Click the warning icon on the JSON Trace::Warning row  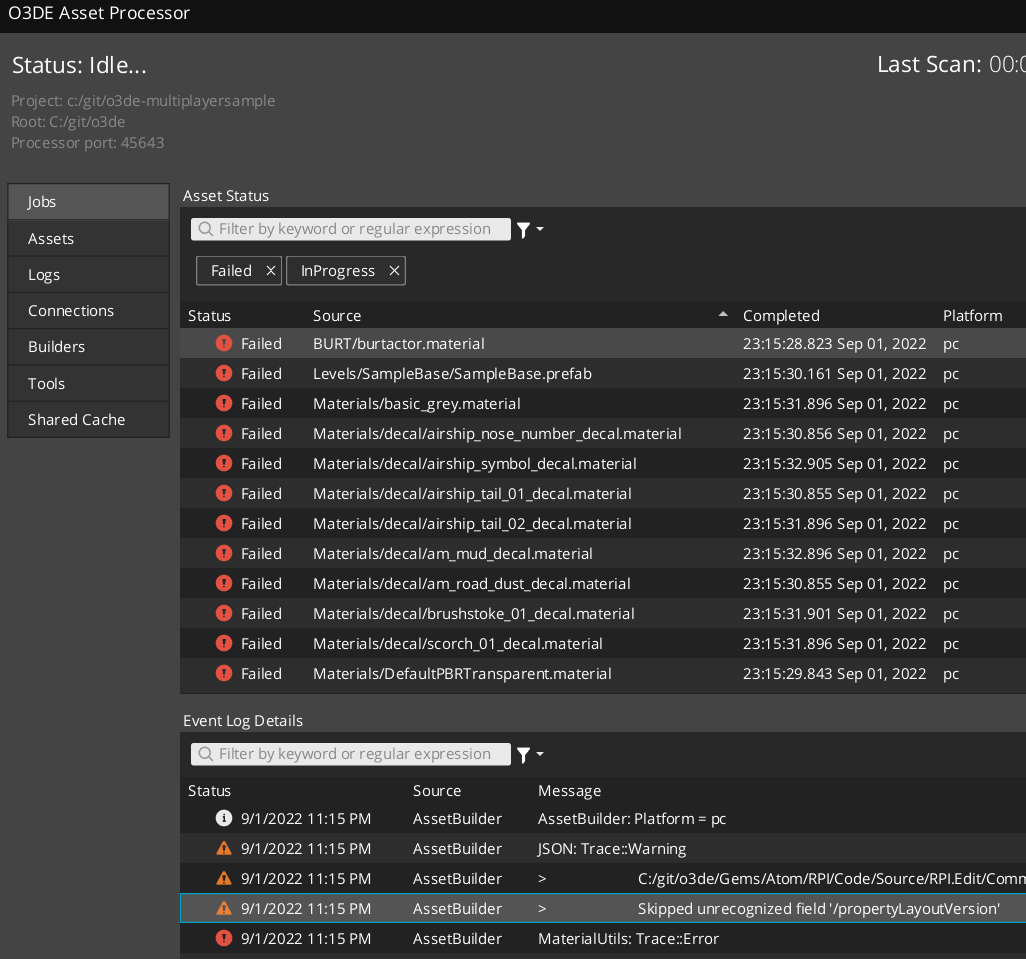click(224, 848)
